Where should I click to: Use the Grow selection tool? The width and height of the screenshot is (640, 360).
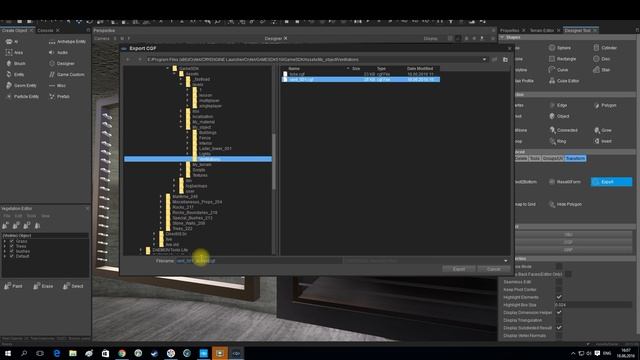tap(602, 130)
